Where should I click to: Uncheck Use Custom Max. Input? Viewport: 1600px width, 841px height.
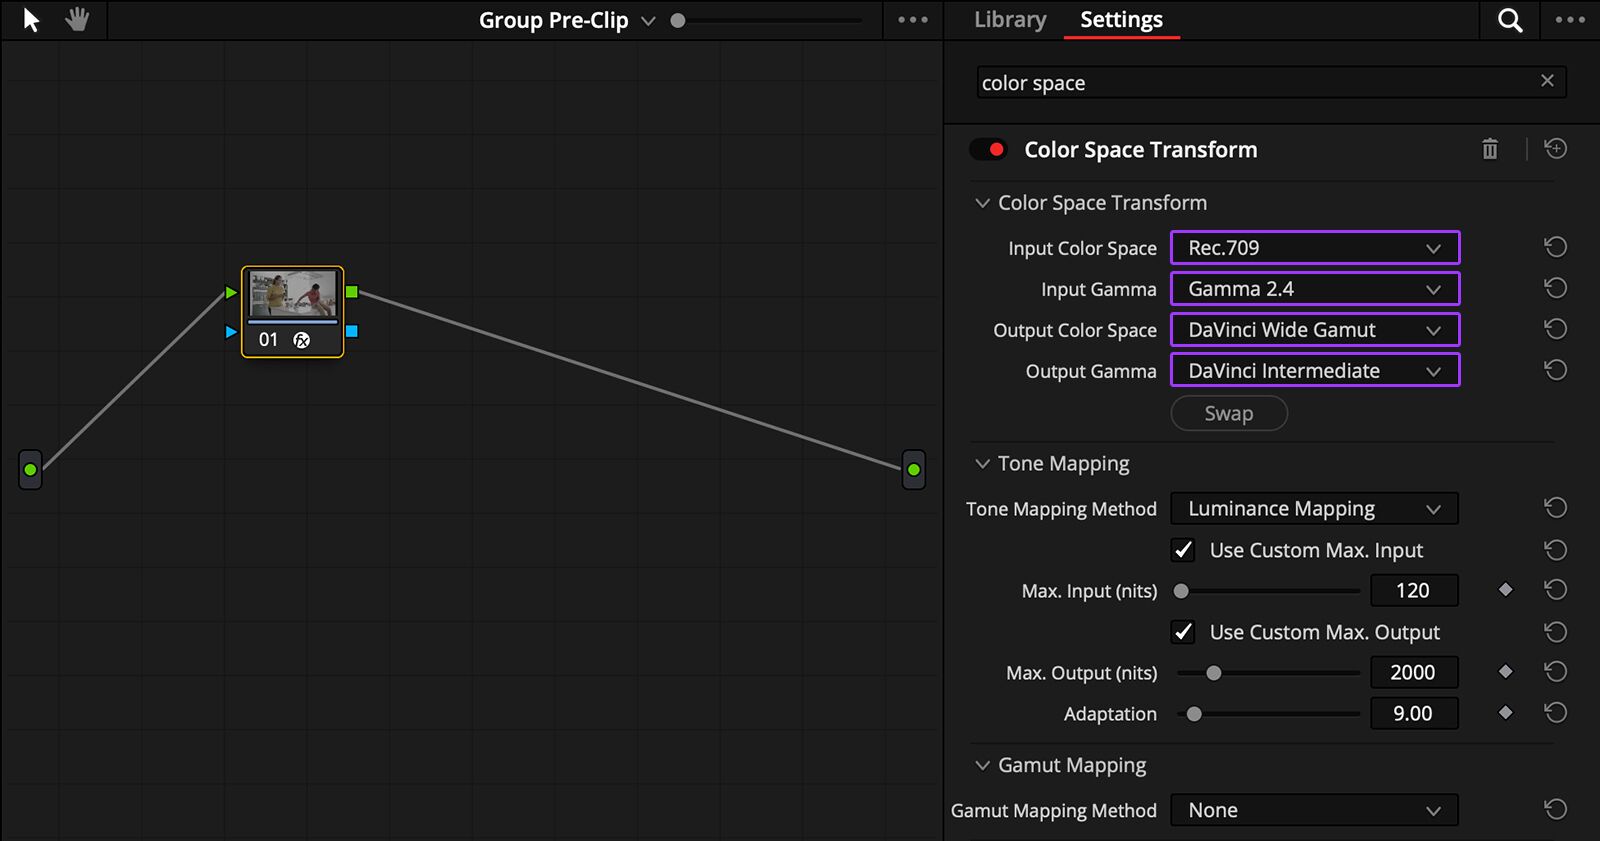click(1183, 550)
